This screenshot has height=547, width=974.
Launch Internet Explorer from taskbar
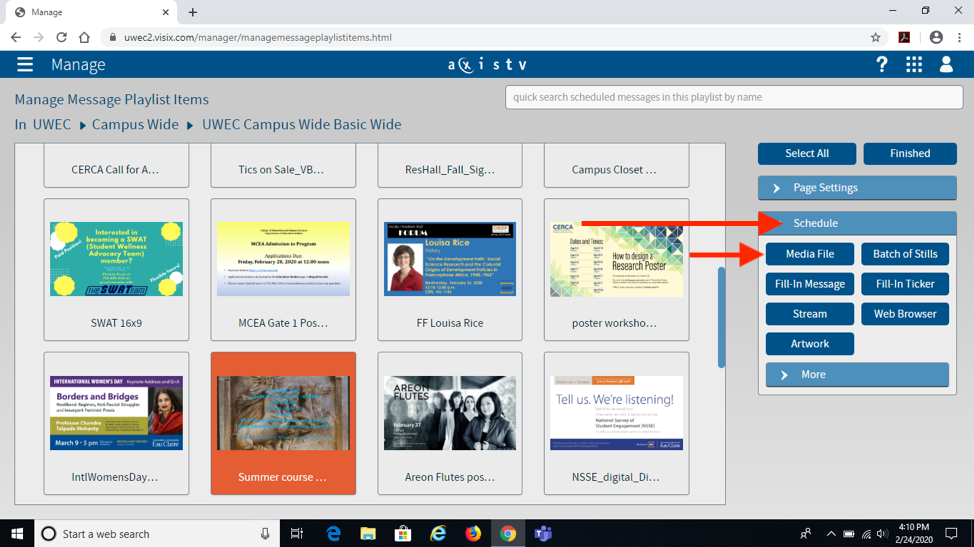(438, 533)
